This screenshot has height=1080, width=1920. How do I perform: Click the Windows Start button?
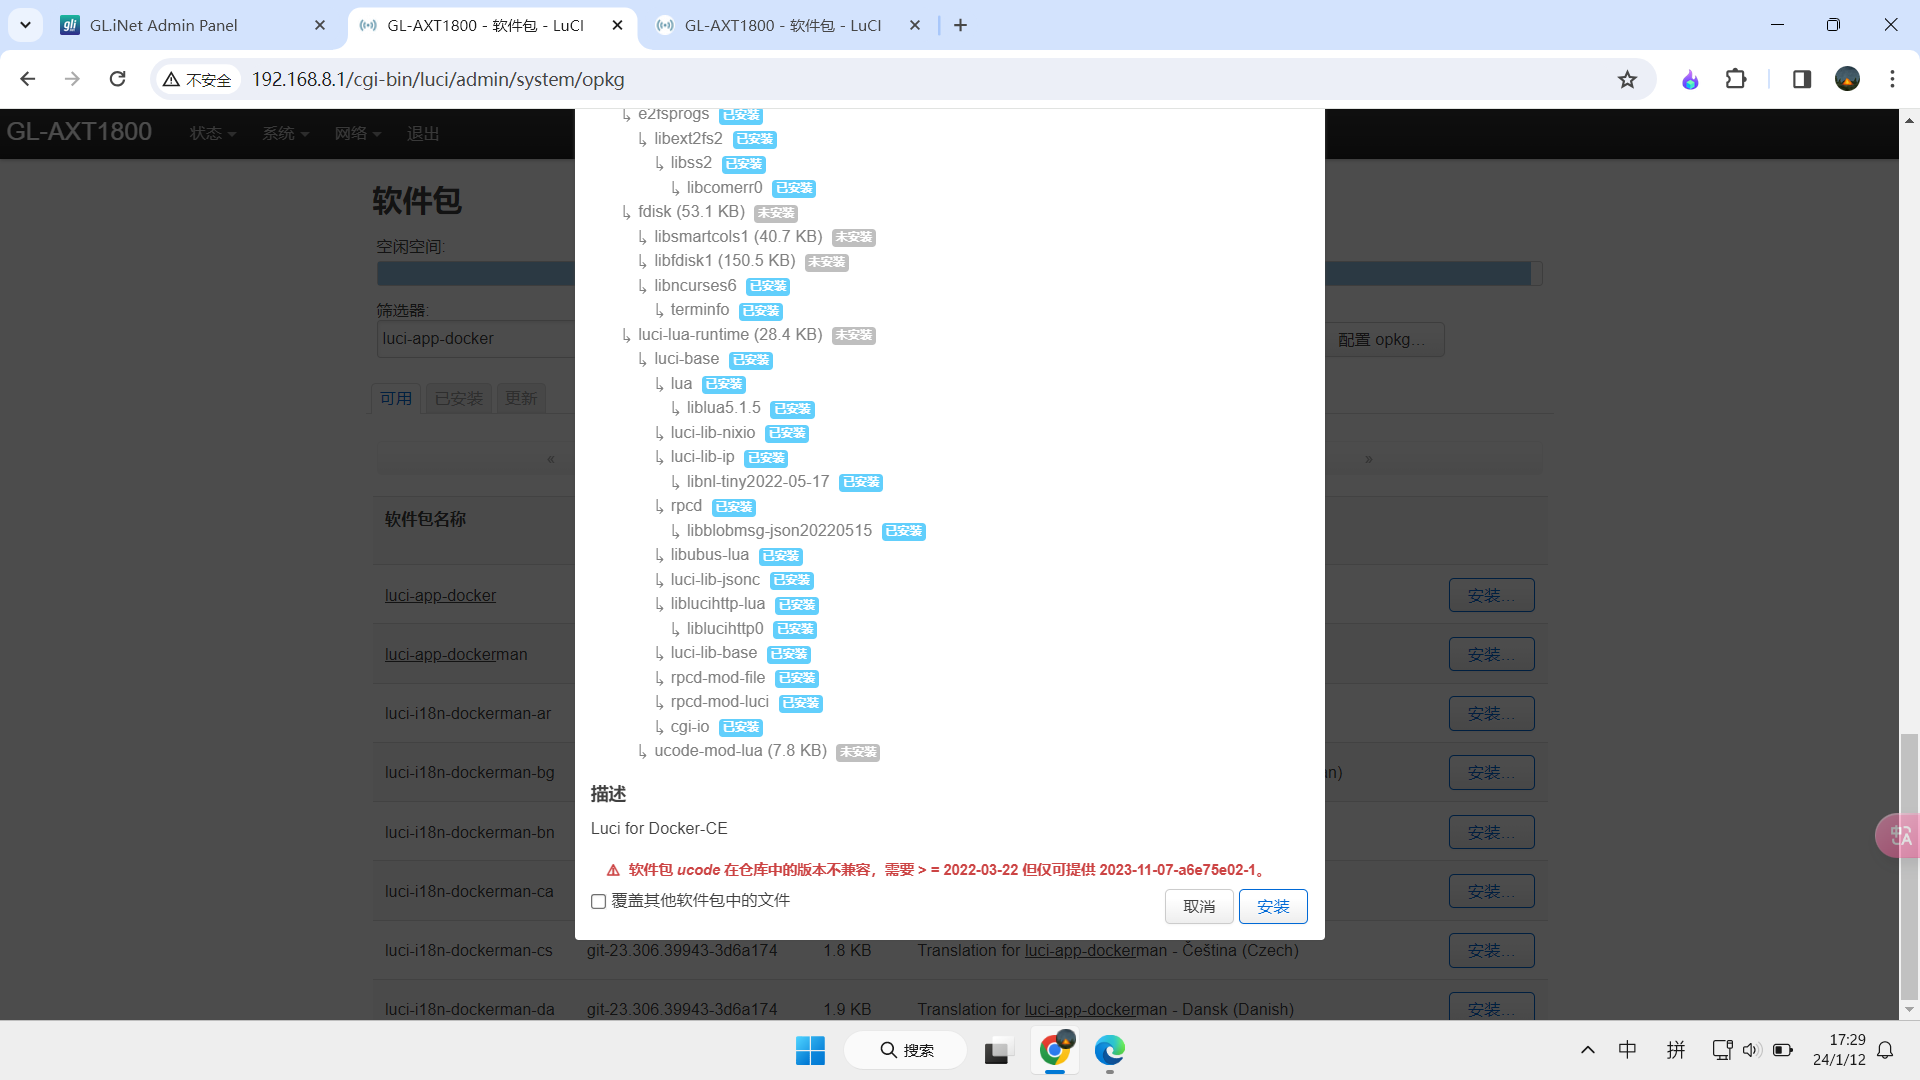tap(810, 1051)
